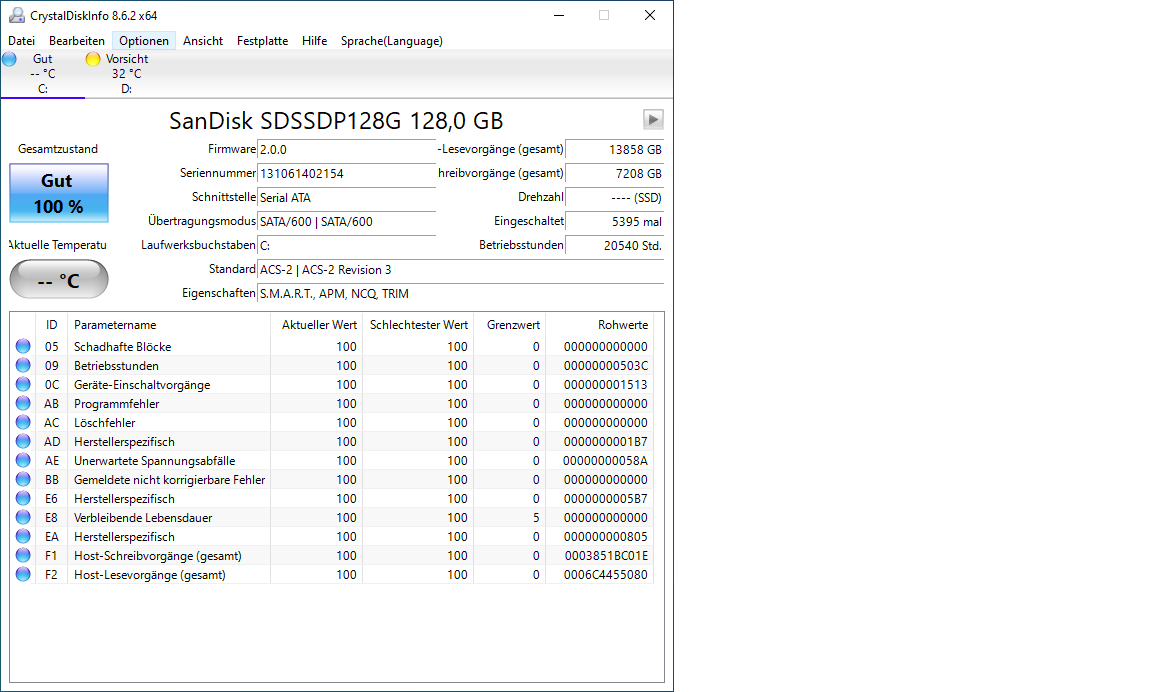Select the Unerwartete Spannungsabfälle parameter name
This screenshot has width=1152, height=692.
coord(154,461)
